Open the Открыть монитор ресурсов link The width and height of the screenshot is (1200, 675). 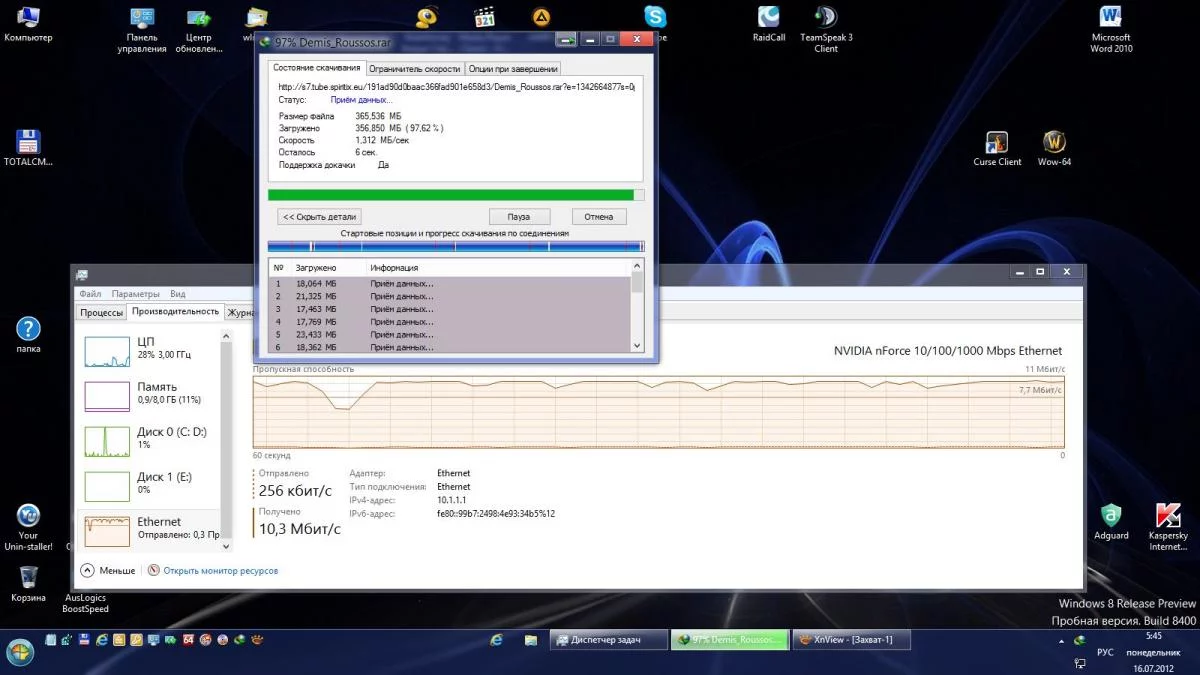pos(220,571)
